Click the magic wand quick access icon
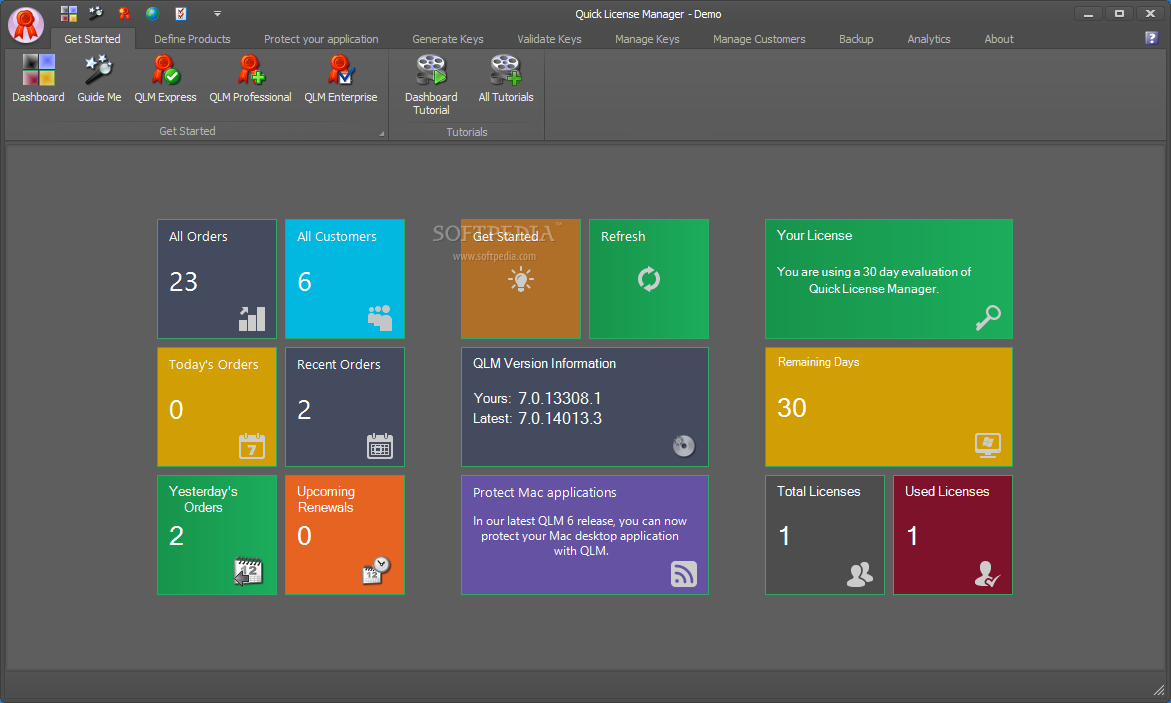Image resolution: width=1171 pixels, height=703 pixels. [x=96, y=13]
